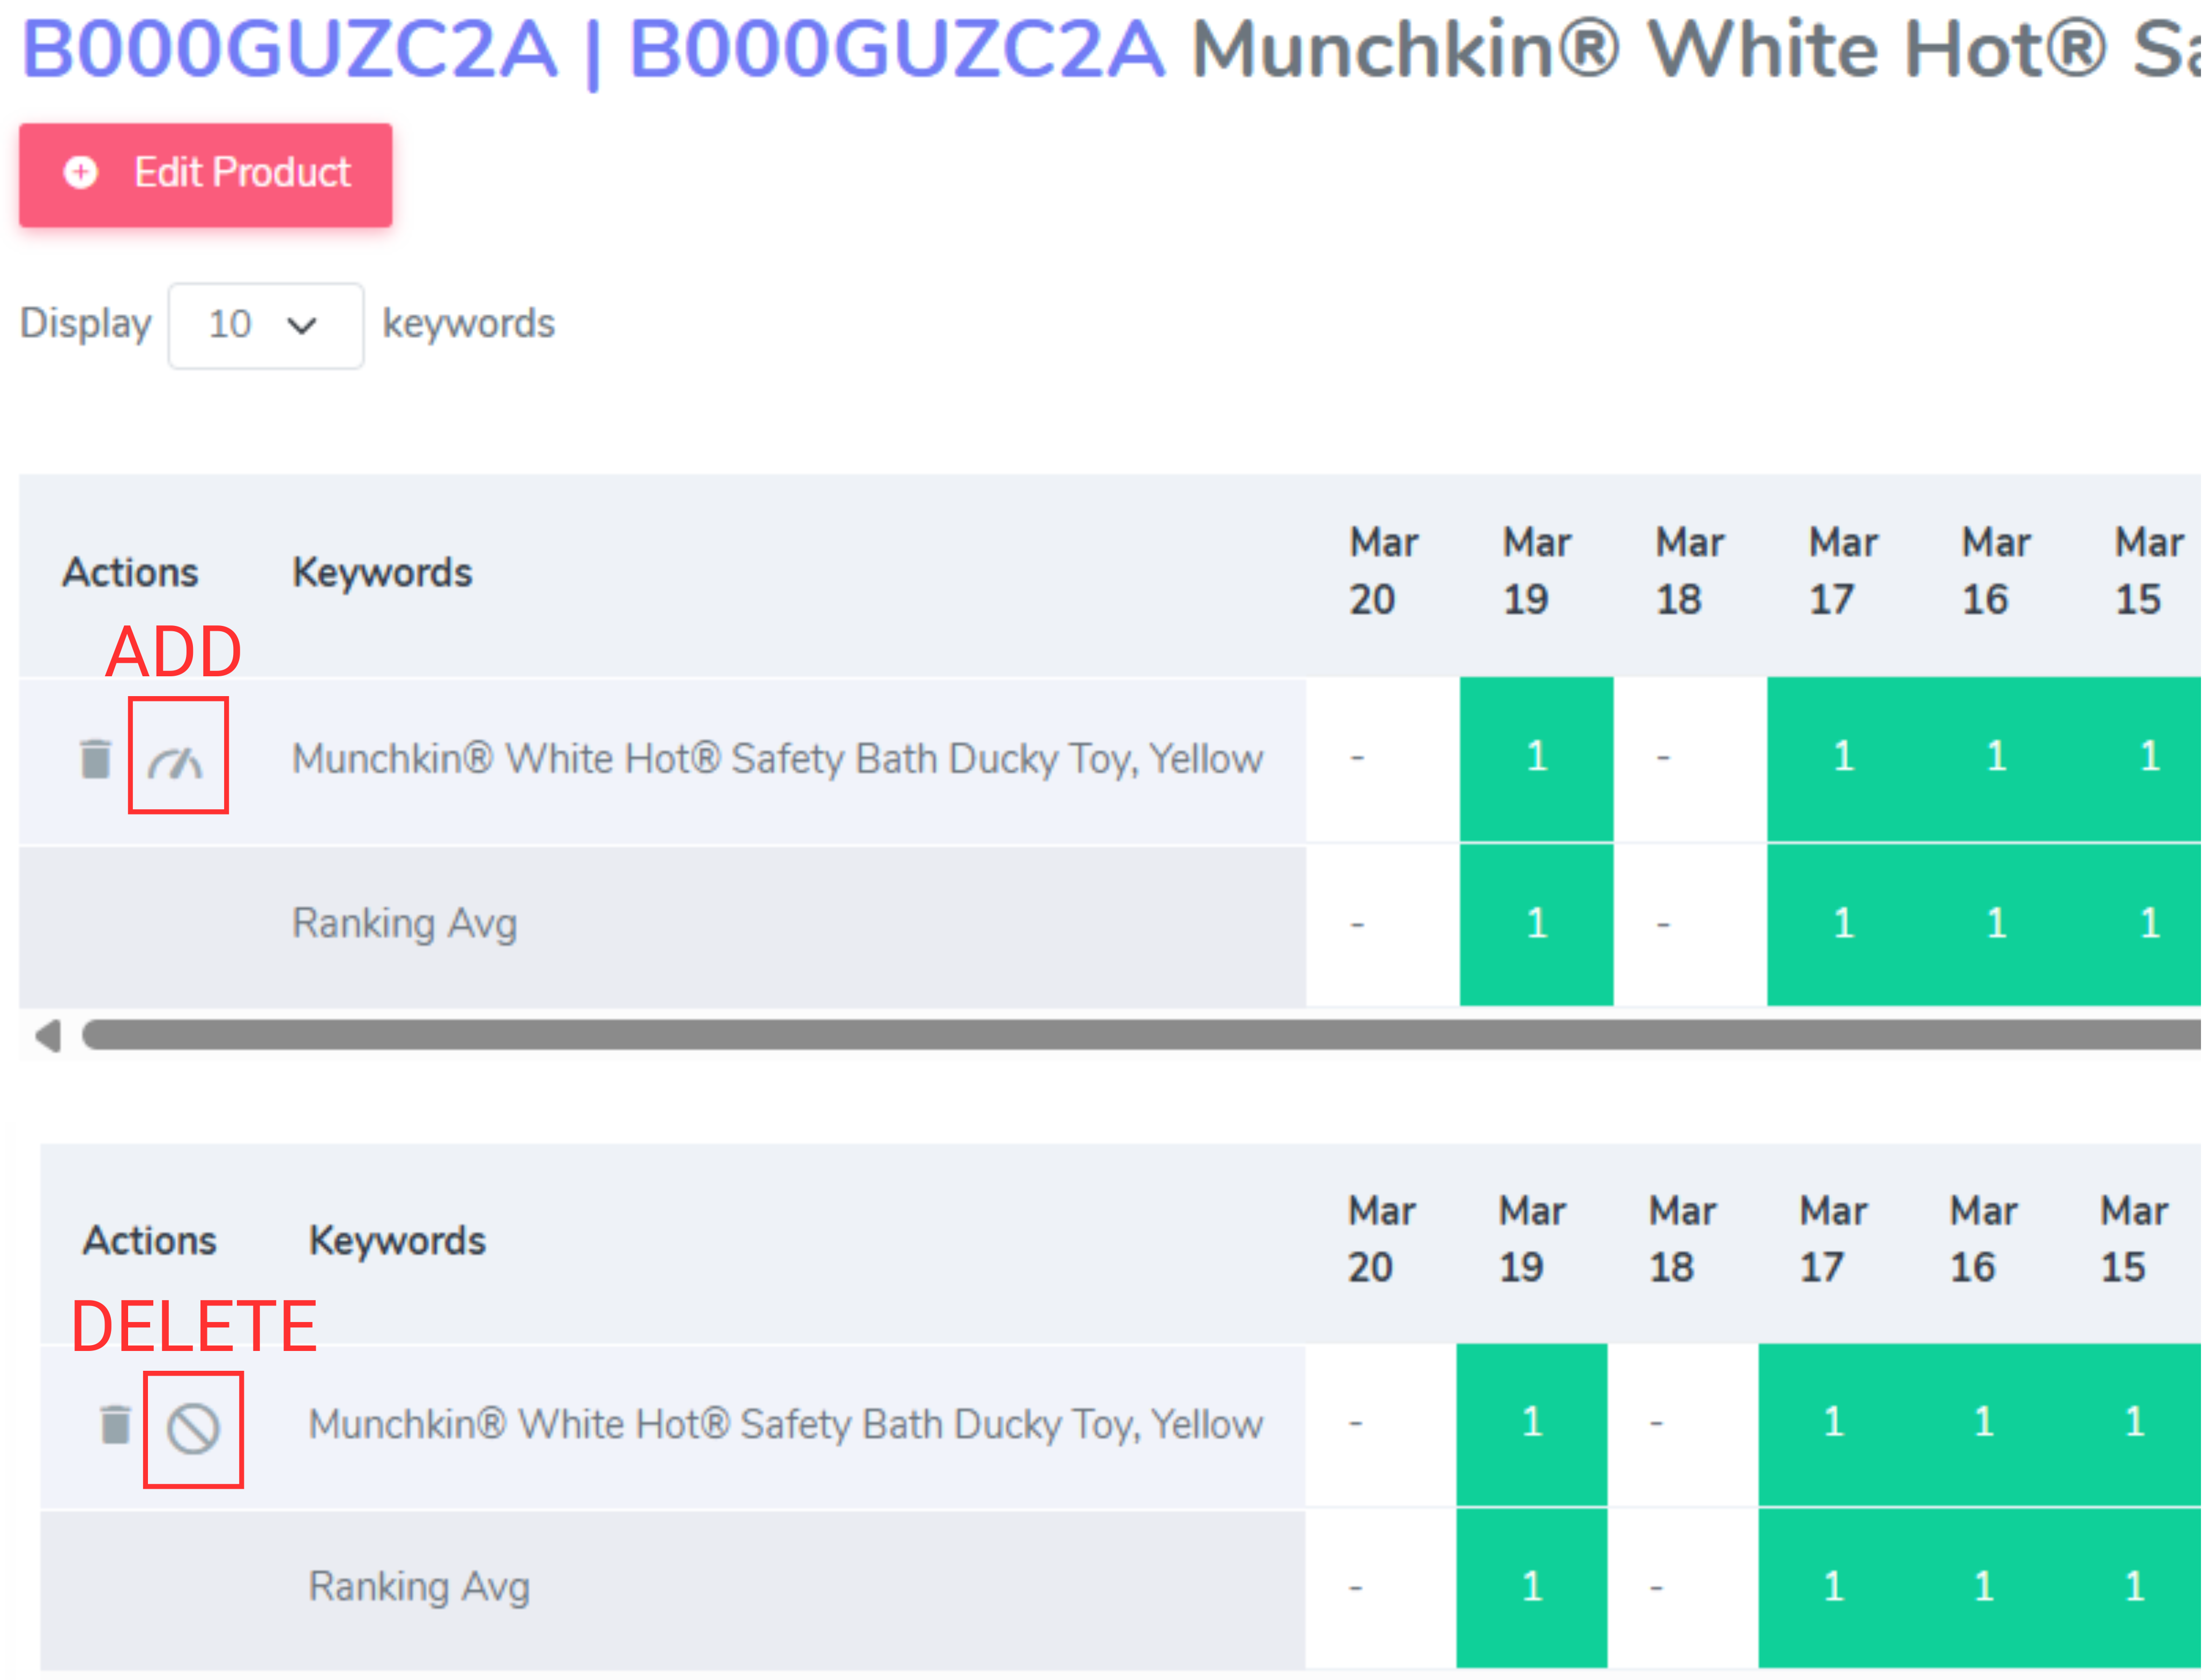The height and width of the screenshot is (1680, 2209).
Task: Click the trash icon beside the gauge icon
Action: [96, 759]
